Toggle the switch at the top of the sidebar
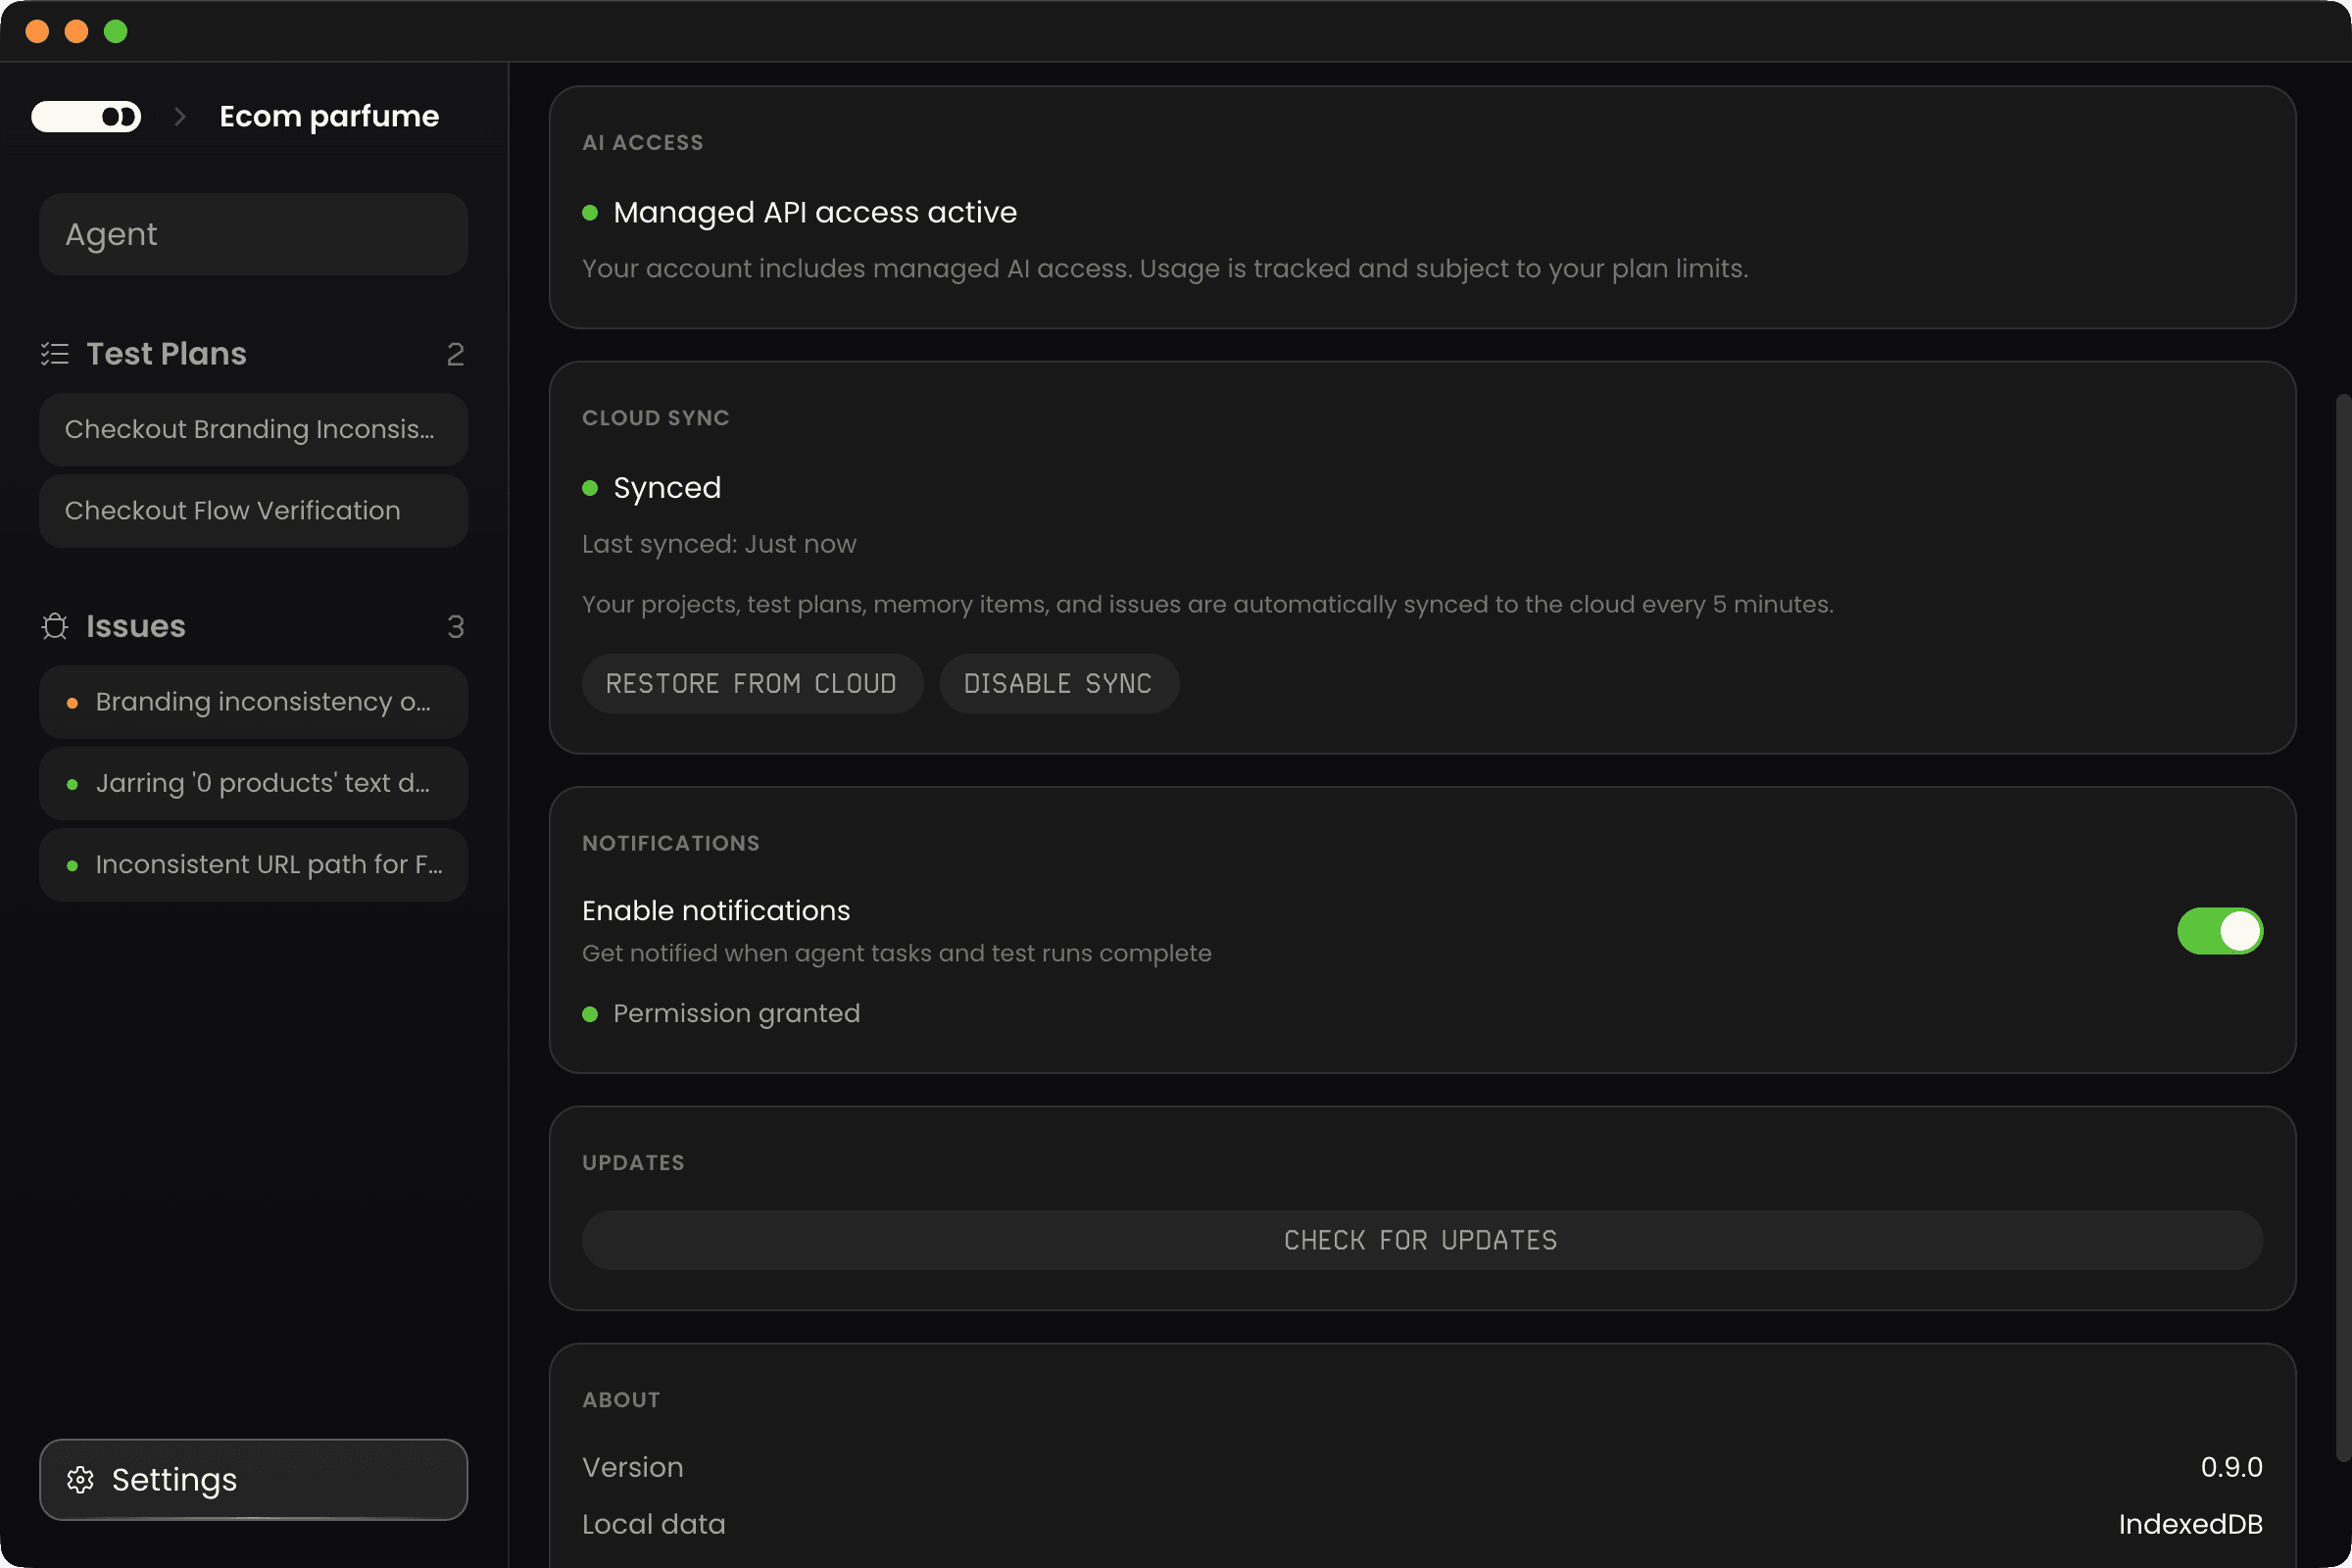This screenshot has width=2352, height=1568. pyautogui.click(x=86, y=116)
